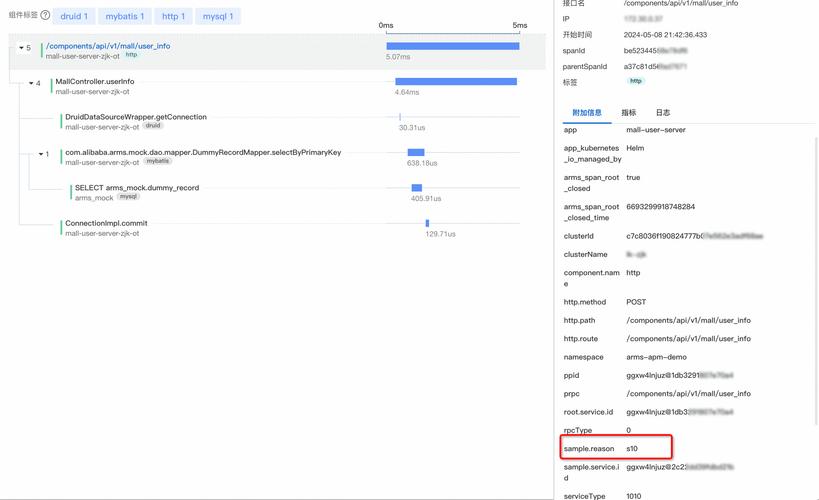Switch to the 指标 tab
This screenshot has height=500, width=819.
point(628,113)
